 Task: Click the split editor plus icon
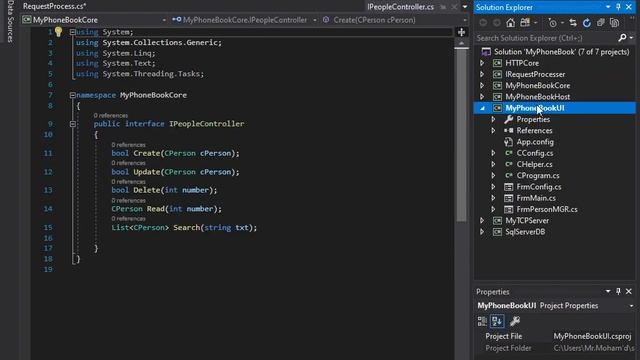click(461, 32)
